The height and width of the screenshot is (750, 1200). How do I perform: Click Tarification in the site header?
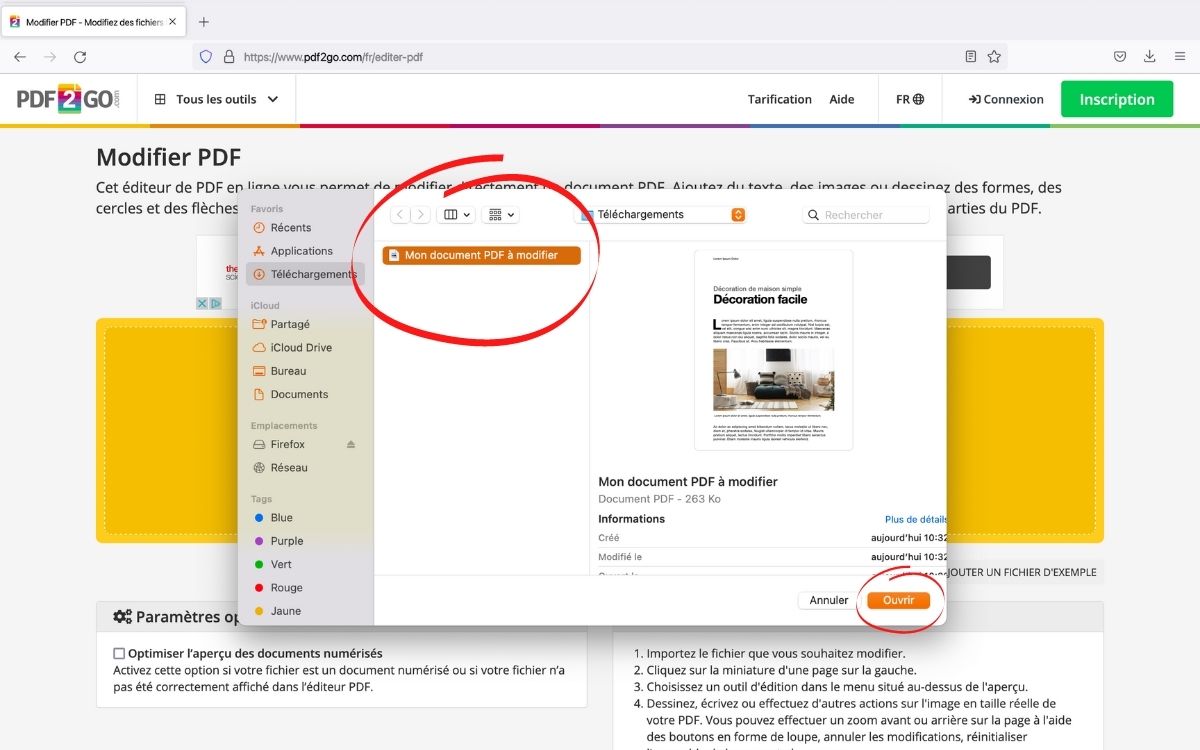coord(780,99)
